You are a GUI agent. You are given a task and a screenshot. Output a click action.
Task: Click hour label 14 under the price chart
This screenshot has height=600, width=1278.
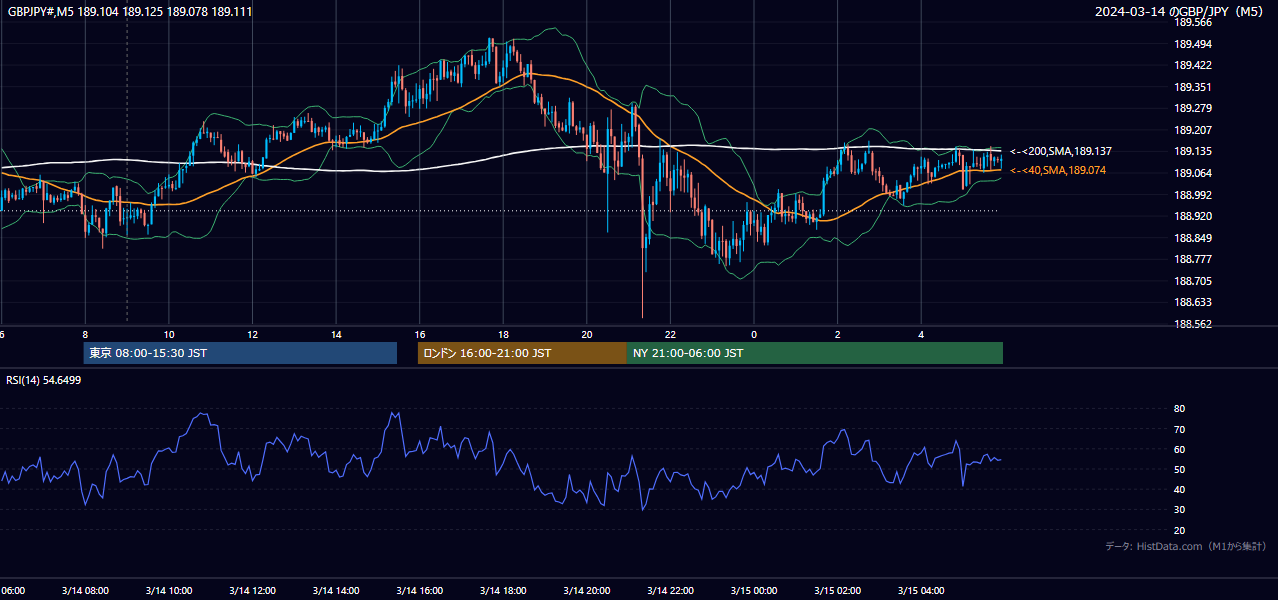(336, 334)
